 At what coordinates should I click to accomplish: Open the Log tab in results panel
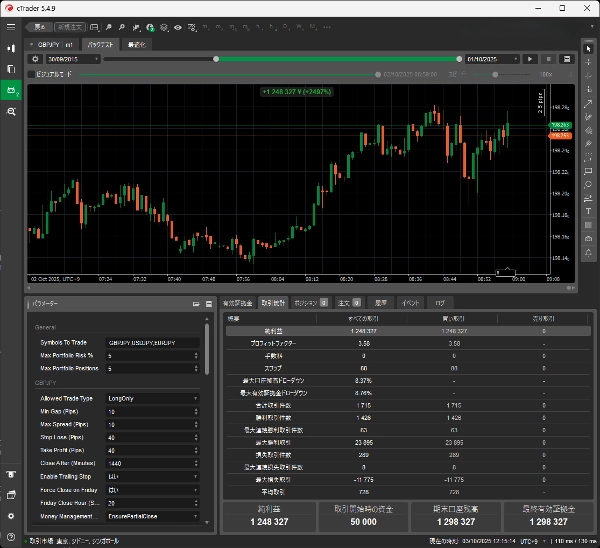point(440,303)
